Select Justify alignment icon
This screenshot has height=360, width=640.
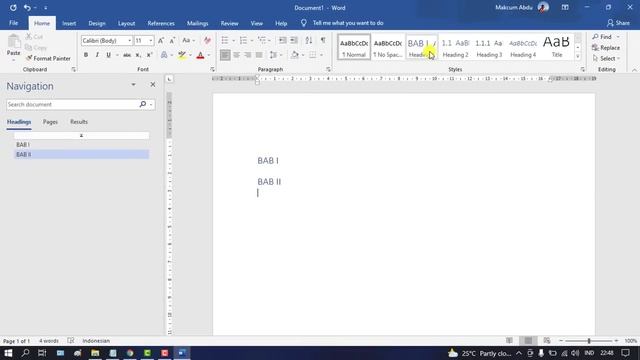(x=259, y=55)
